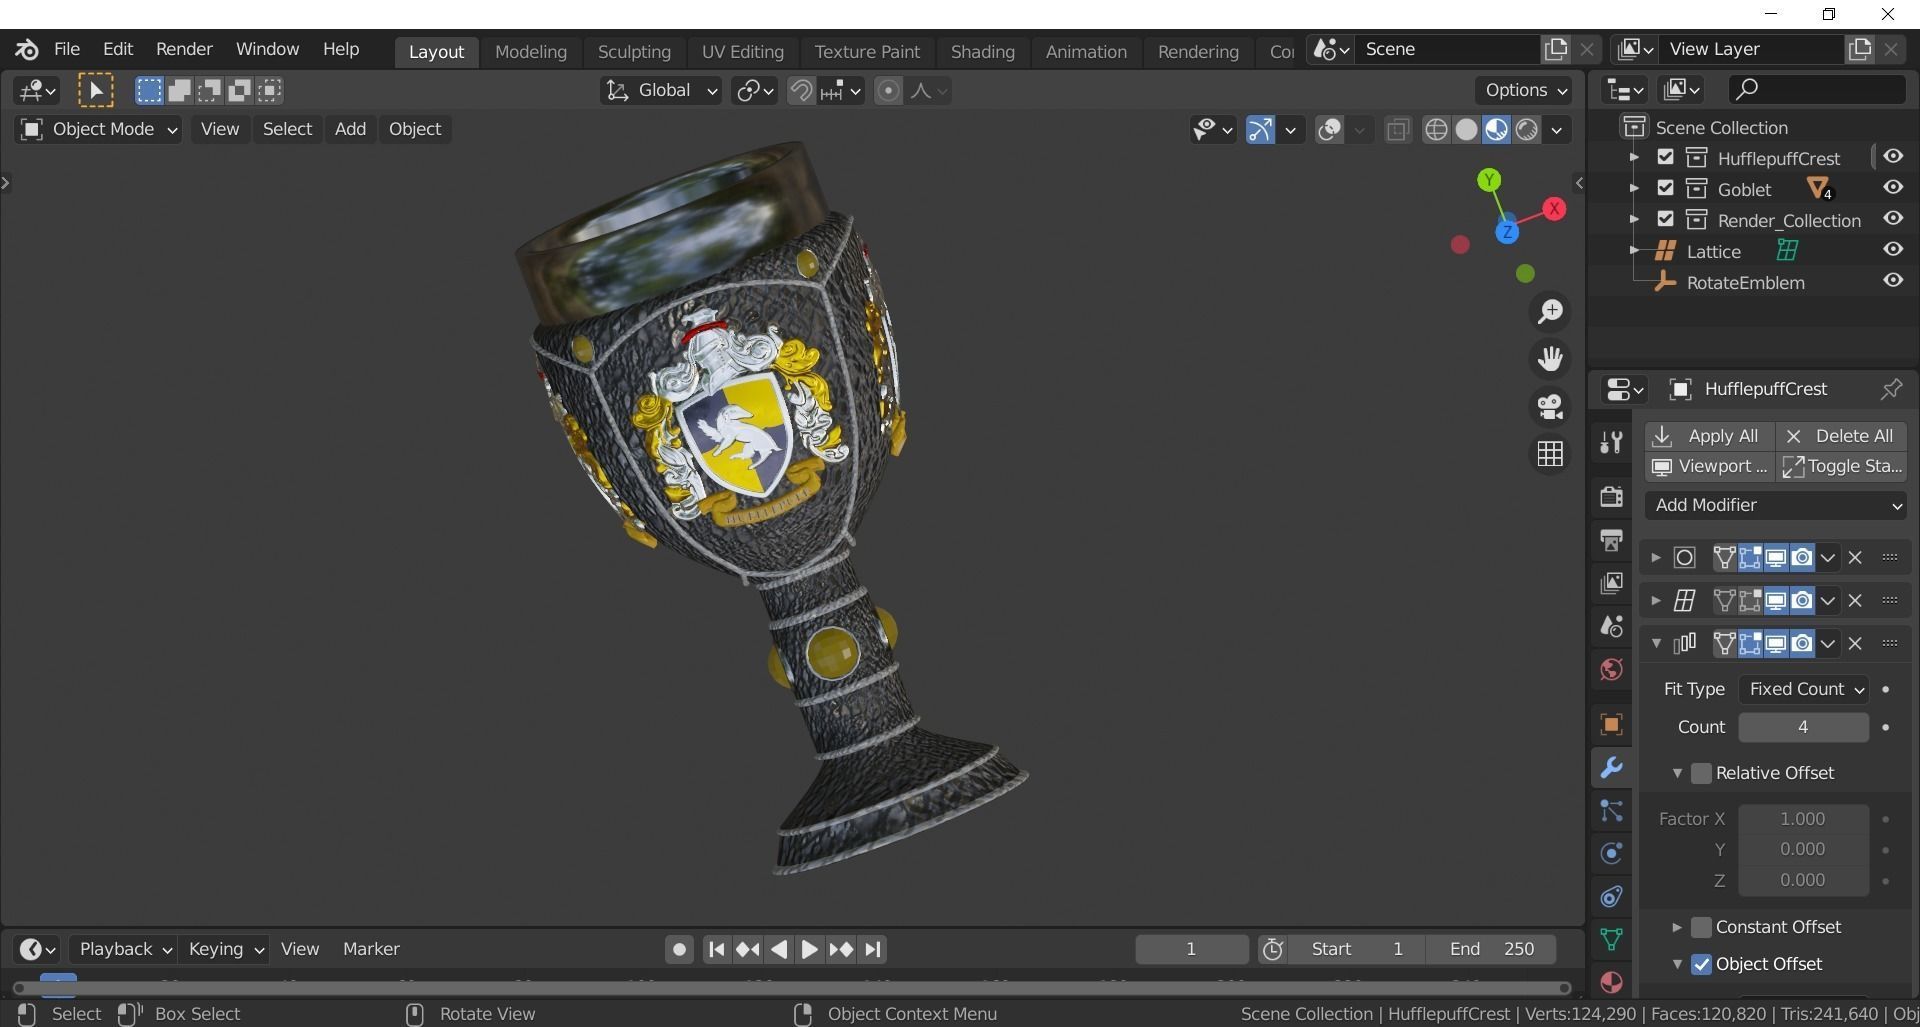Toggle Goblet collection checkbox

[1665, 188]
